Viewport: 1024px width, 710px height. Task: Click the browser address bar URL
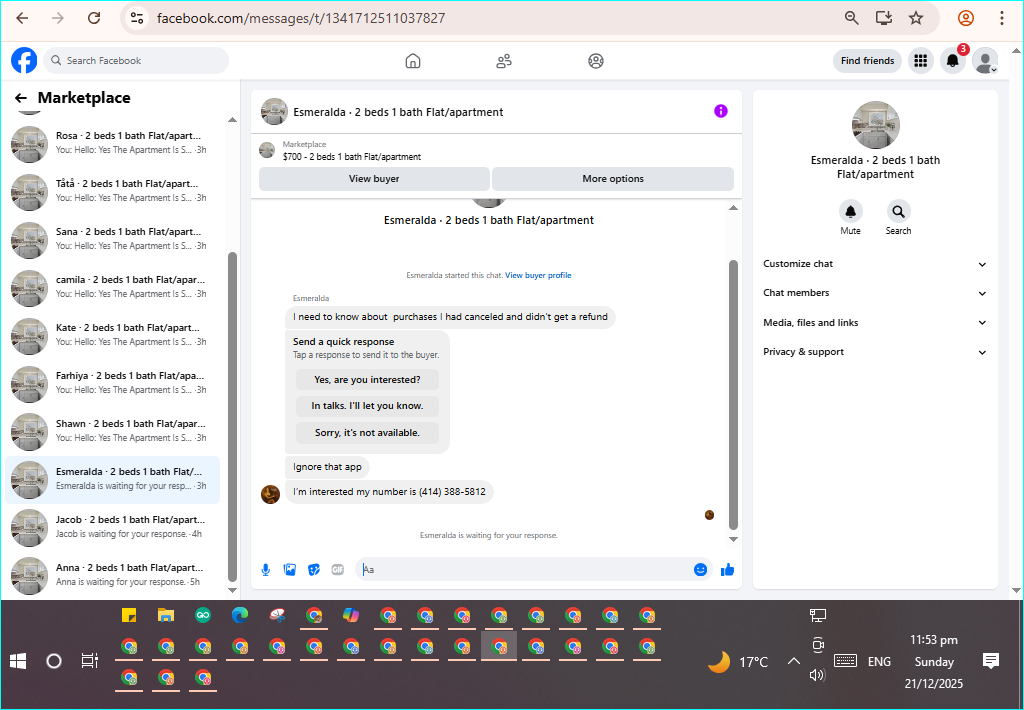[301, 18]
